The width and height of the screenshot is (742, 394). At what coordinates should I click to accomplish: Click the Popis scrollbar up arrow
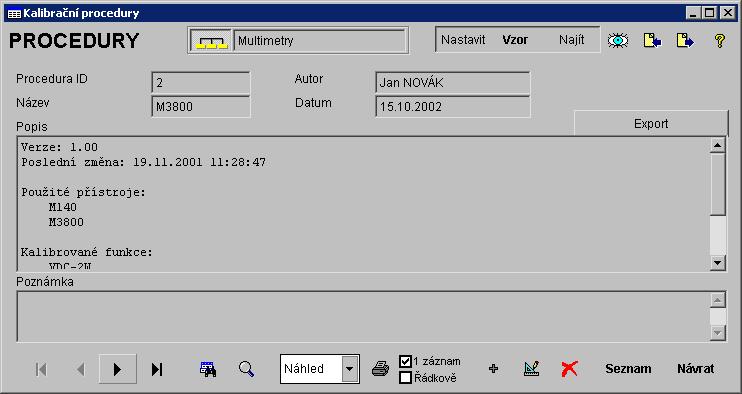coord(718,145)
